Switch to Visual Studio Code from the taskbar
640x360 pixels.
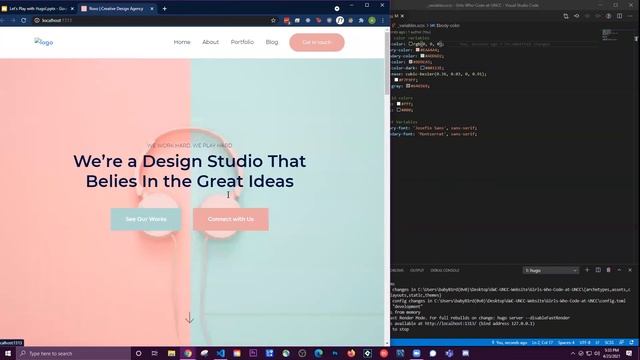[x=220, y=353]
